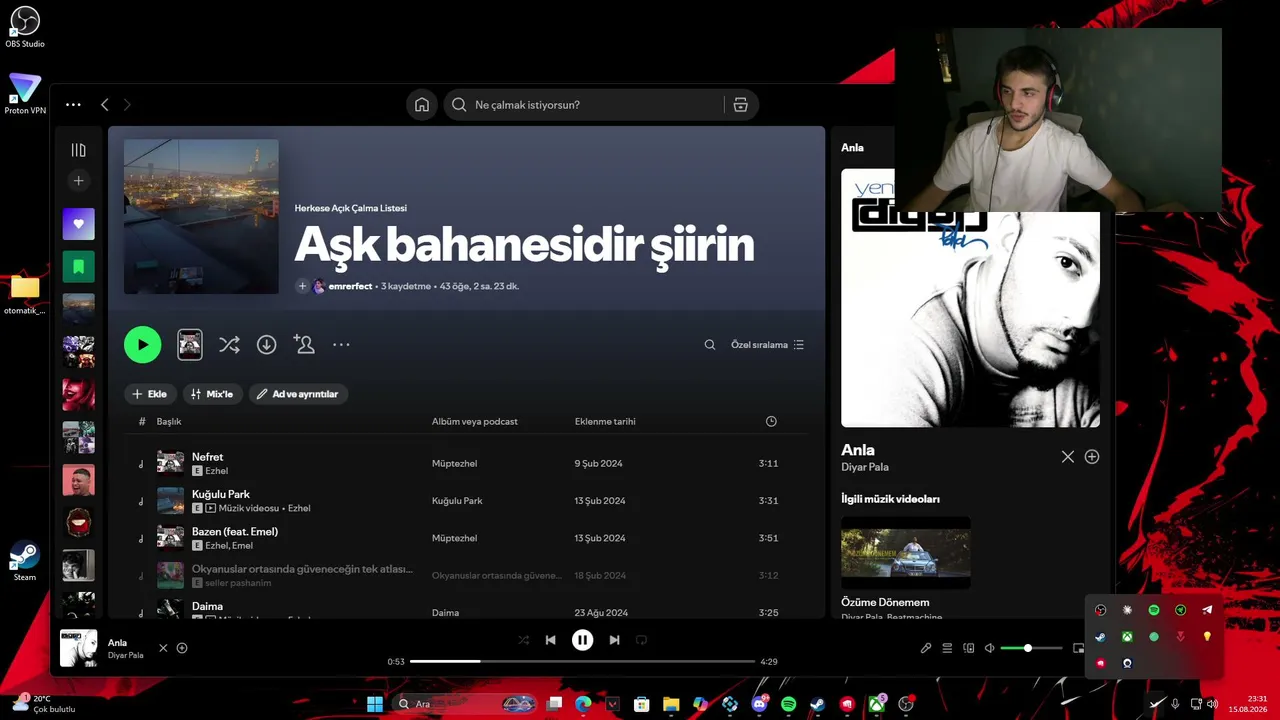Mute the Spotify volume speaker icon
This screenshot has height=720, width=1280.
click(x=989, y=648)
